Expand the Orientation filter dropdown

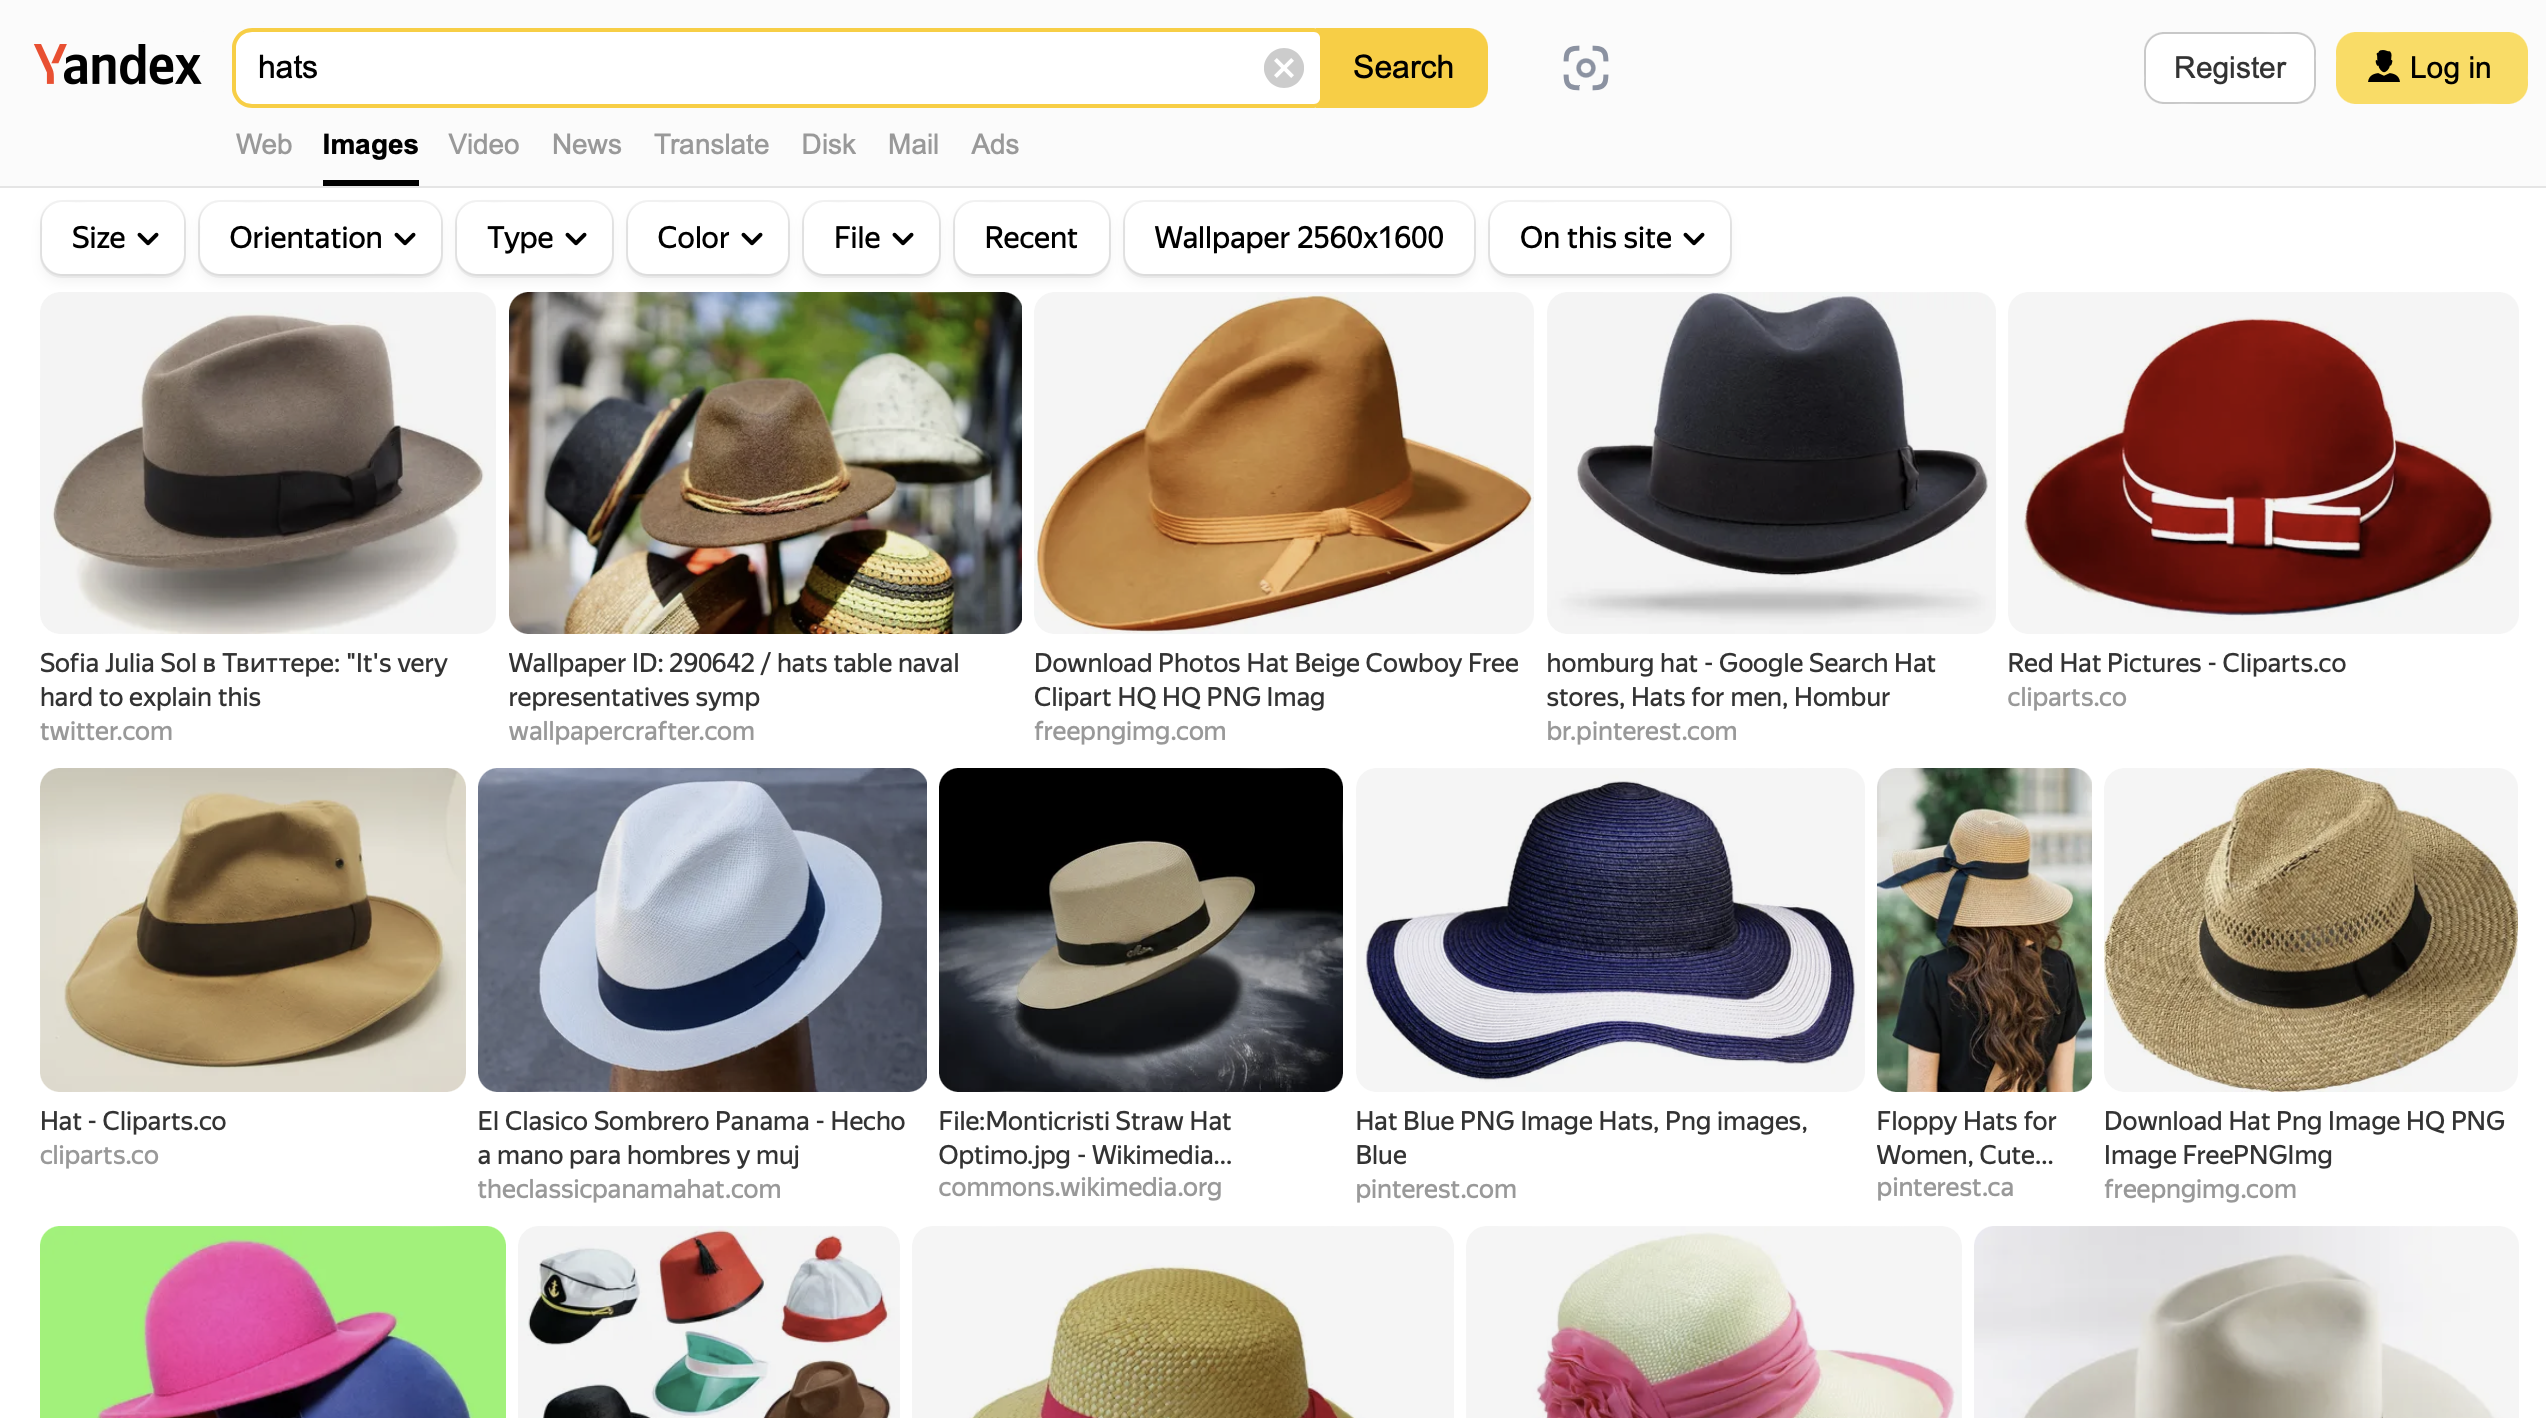(320, 238)
